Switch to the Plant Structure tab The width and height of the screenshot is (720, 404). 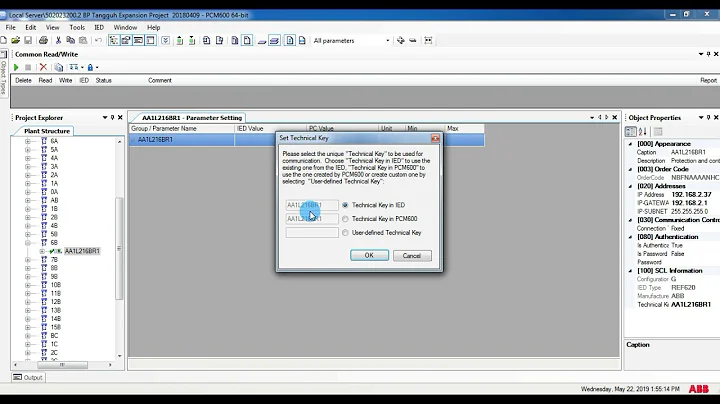47,131
